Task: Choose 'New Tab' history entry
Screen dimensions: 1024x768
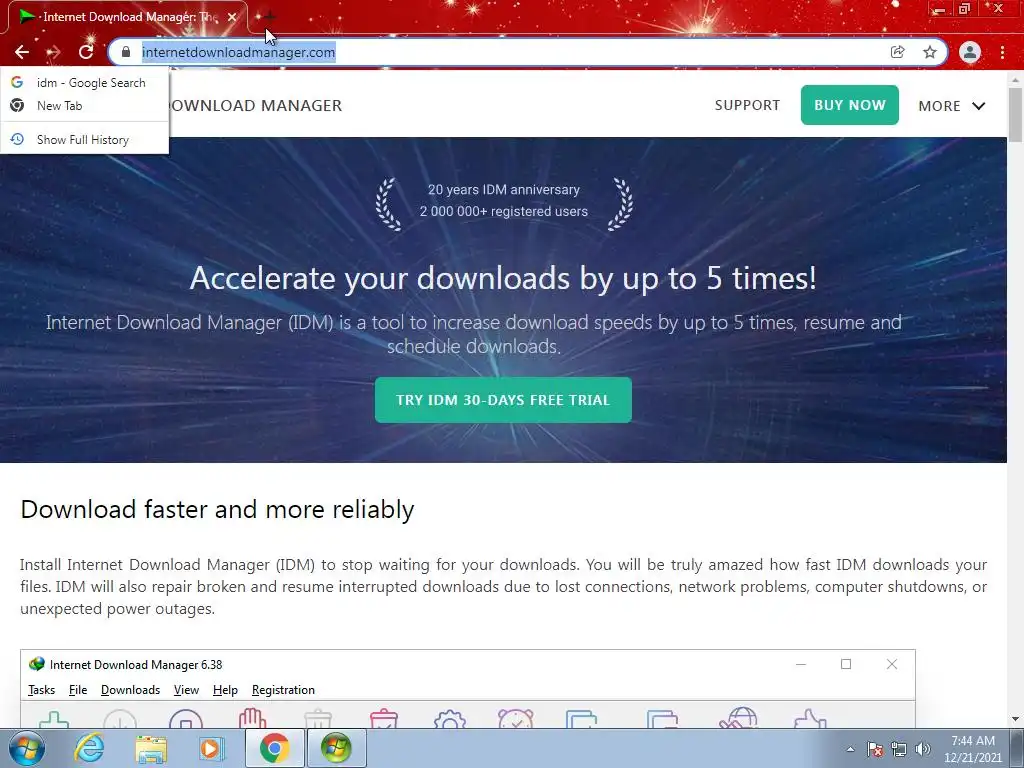Action: click(84, 106)
